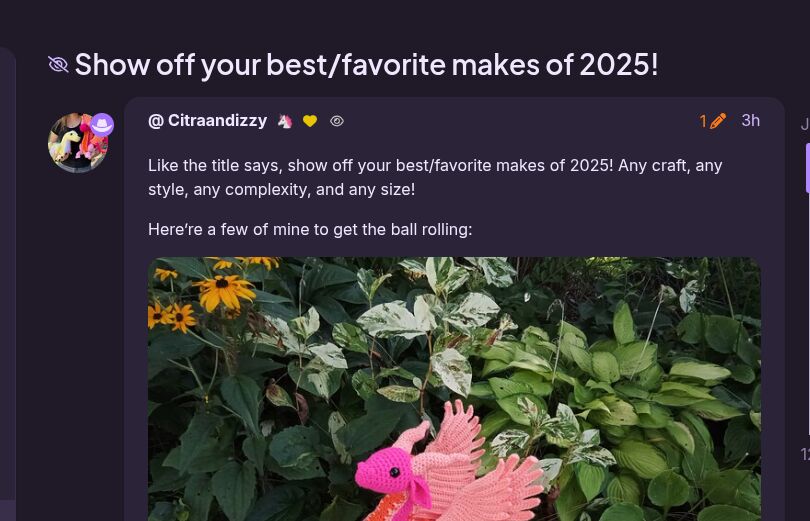
Task: Open the 'Show off your best/favorite makes' topic title
Action: pyautogui.click(x=366, y=65)
